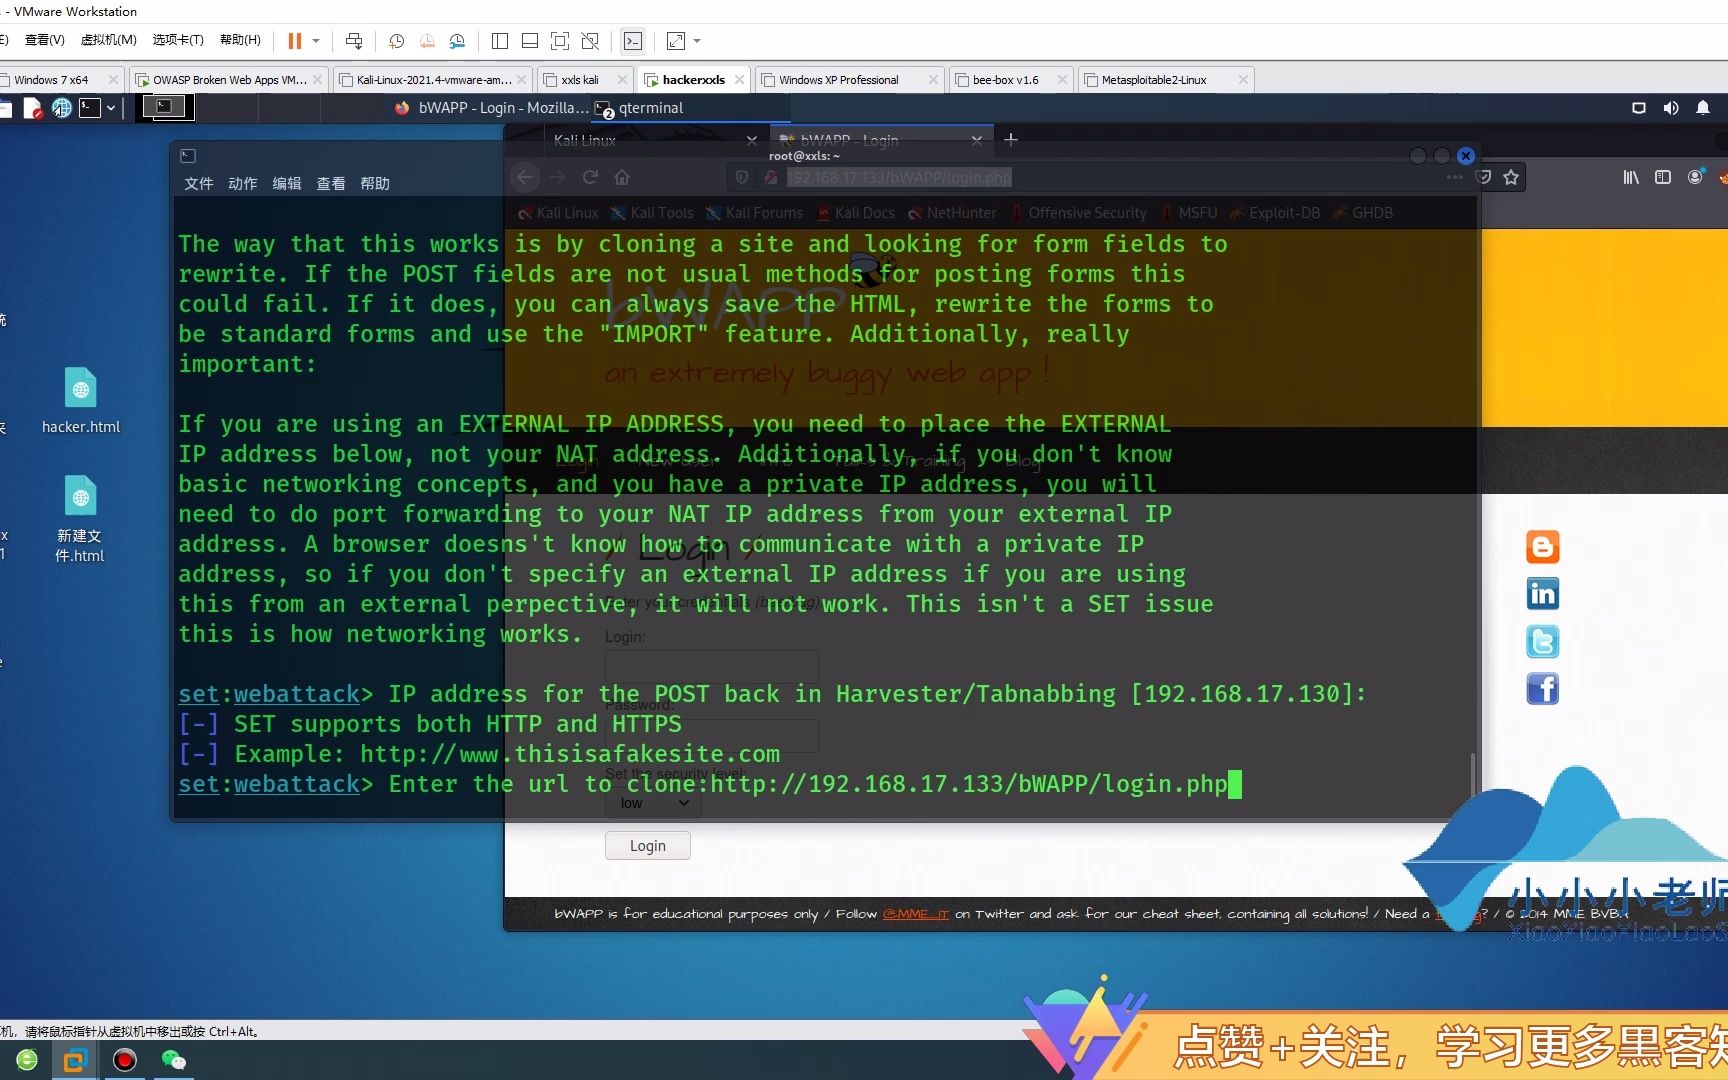1728x1080 pixels.
Task: Click the Firefox reload button
Action: pyautogui.click(x=590, y=177)
